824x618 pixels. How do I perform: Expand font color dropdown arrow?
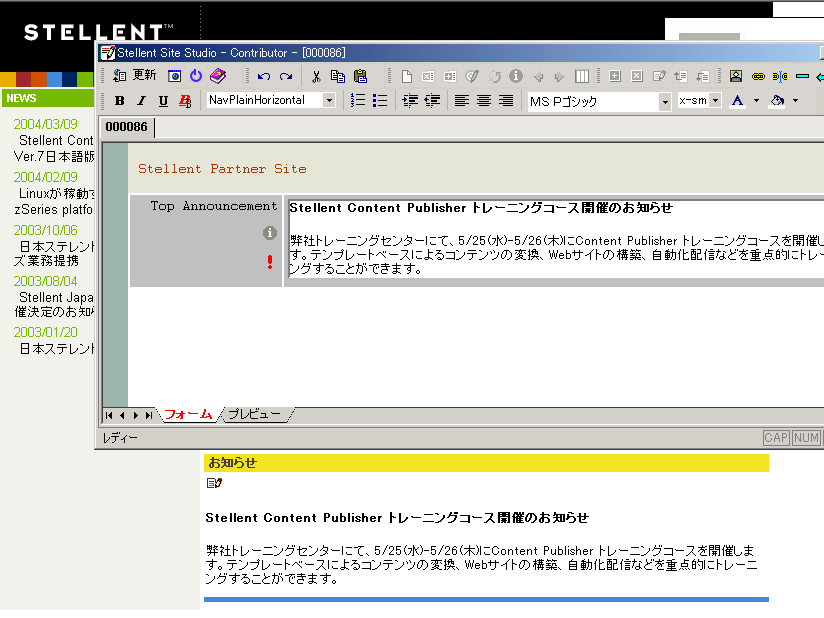pos(756,100)
